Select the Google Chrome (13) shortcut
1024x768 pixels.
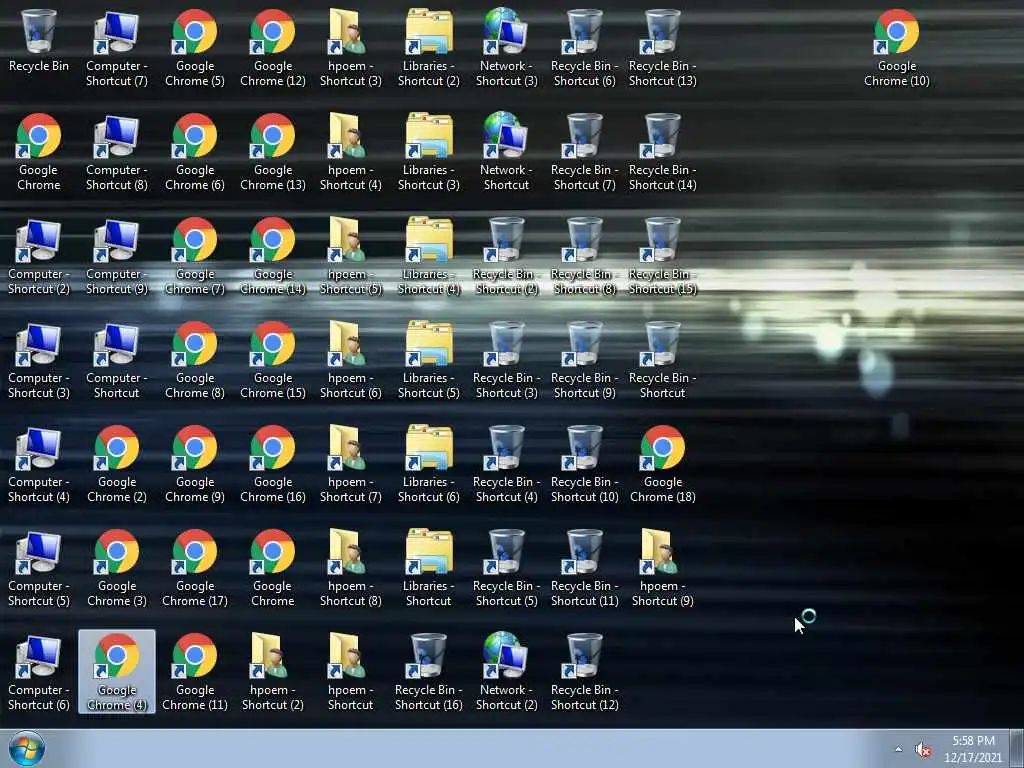pos(272,152)
